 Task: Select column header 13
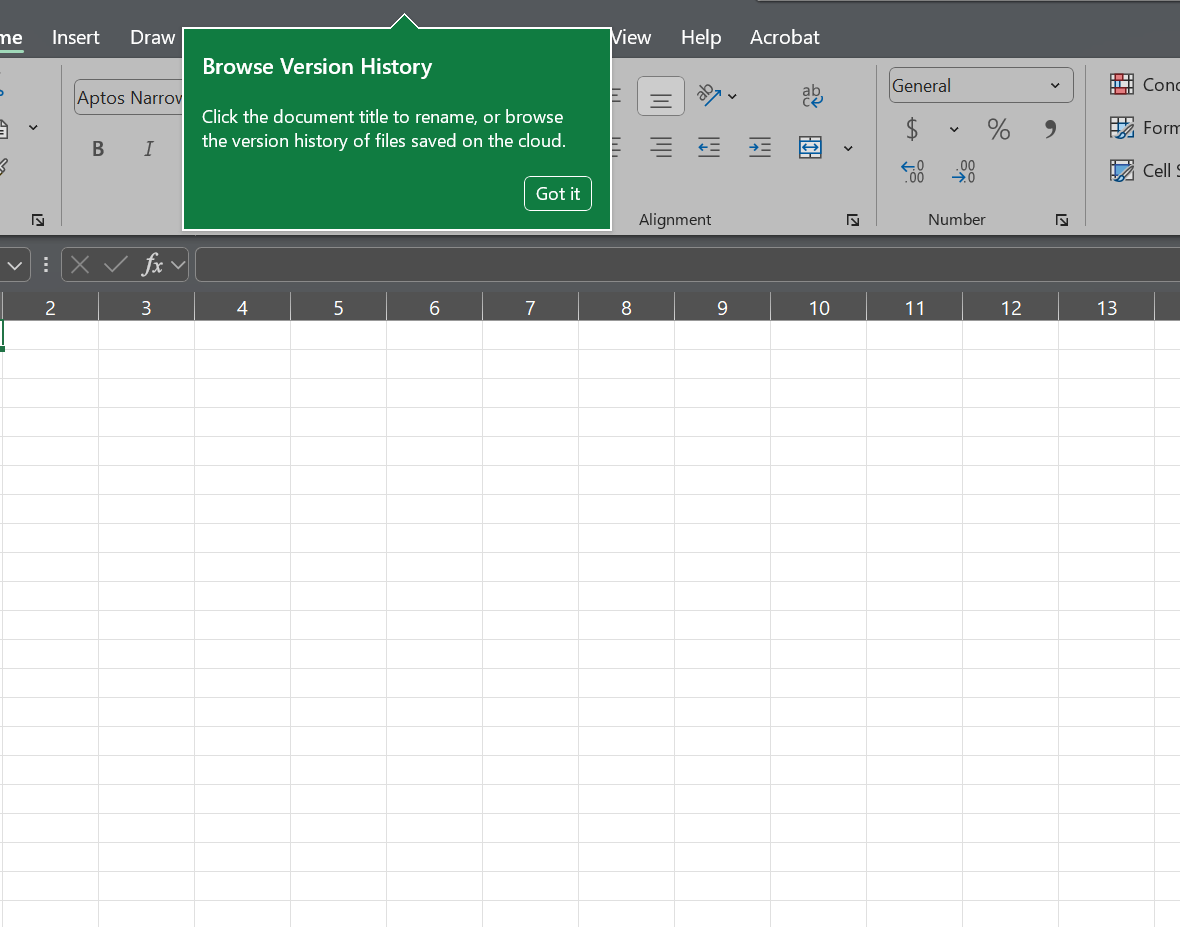(x=1106, y=307)
